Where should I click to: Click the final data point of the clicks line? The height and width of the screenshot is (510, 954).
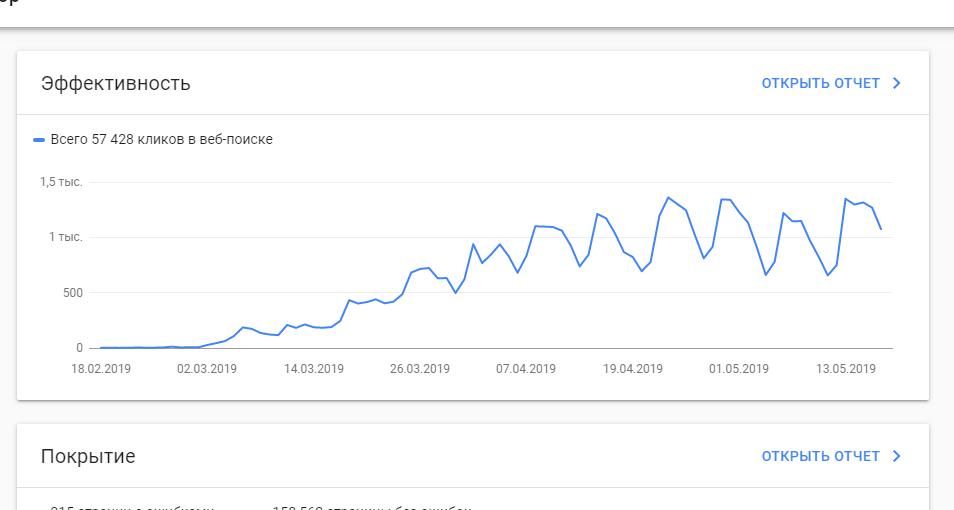click(881, 229)
